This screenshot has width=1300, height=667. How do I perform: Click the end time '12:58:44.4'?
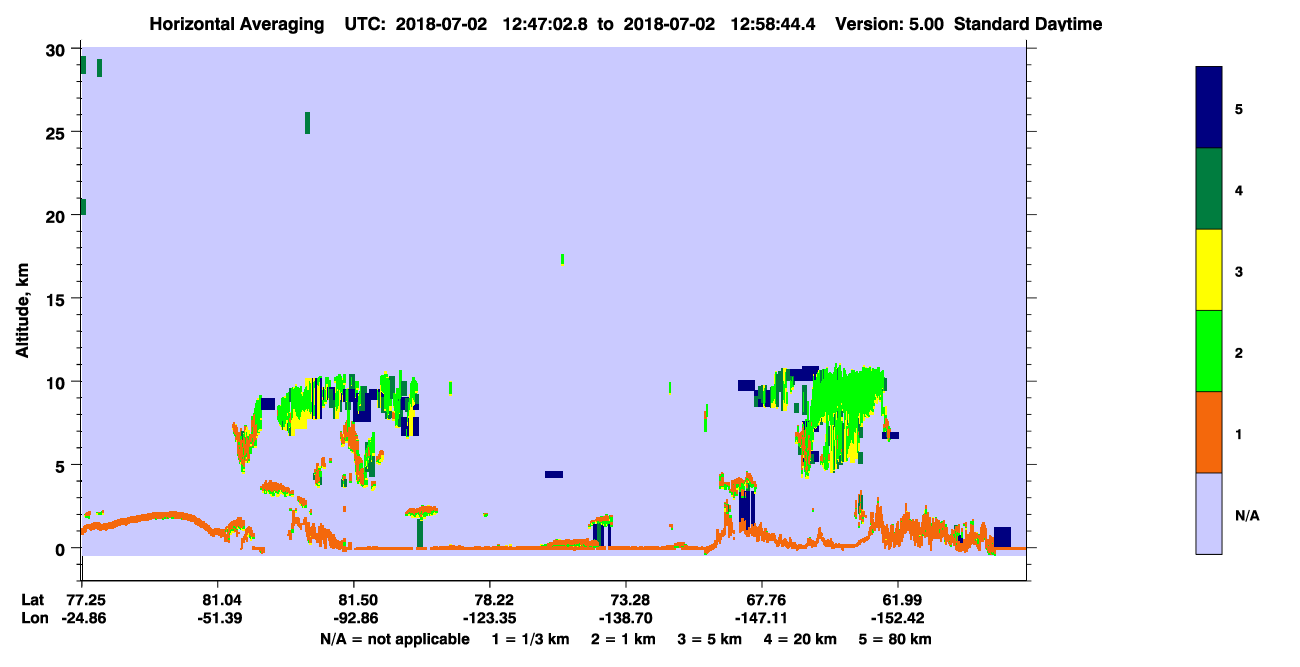coord(772,23)
